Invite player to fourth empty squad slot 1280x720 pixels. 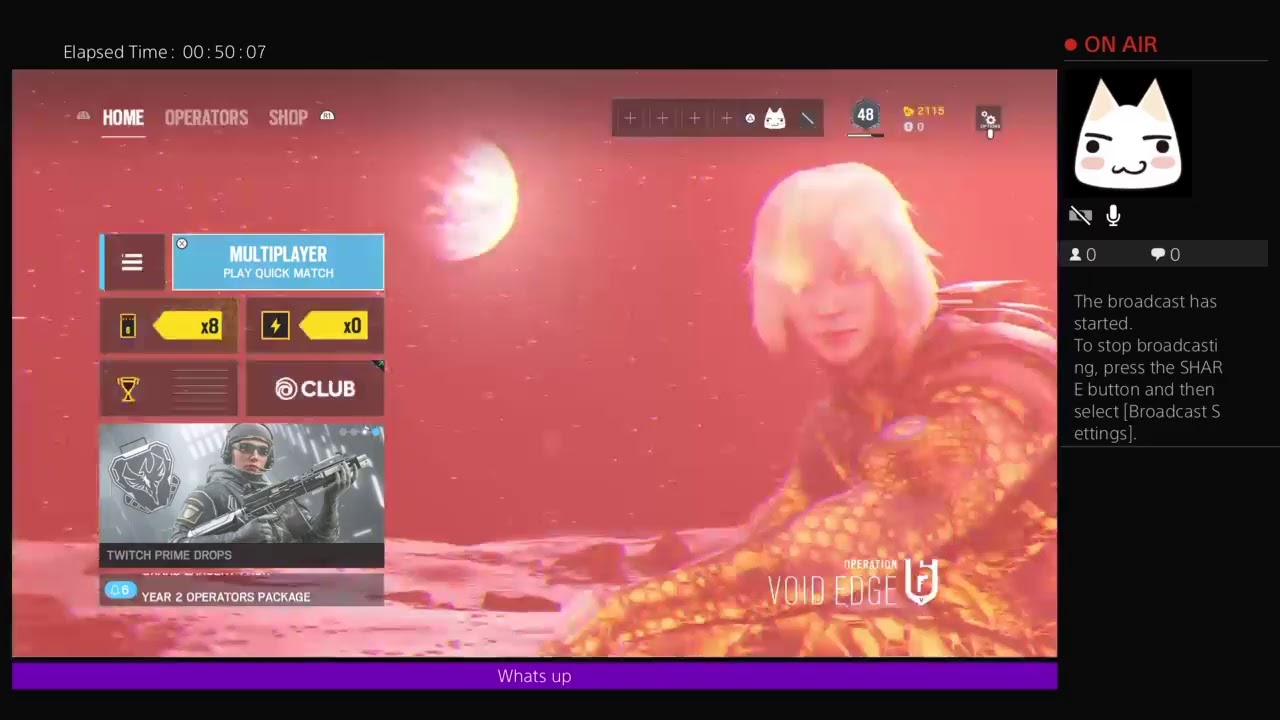[727, 118]
